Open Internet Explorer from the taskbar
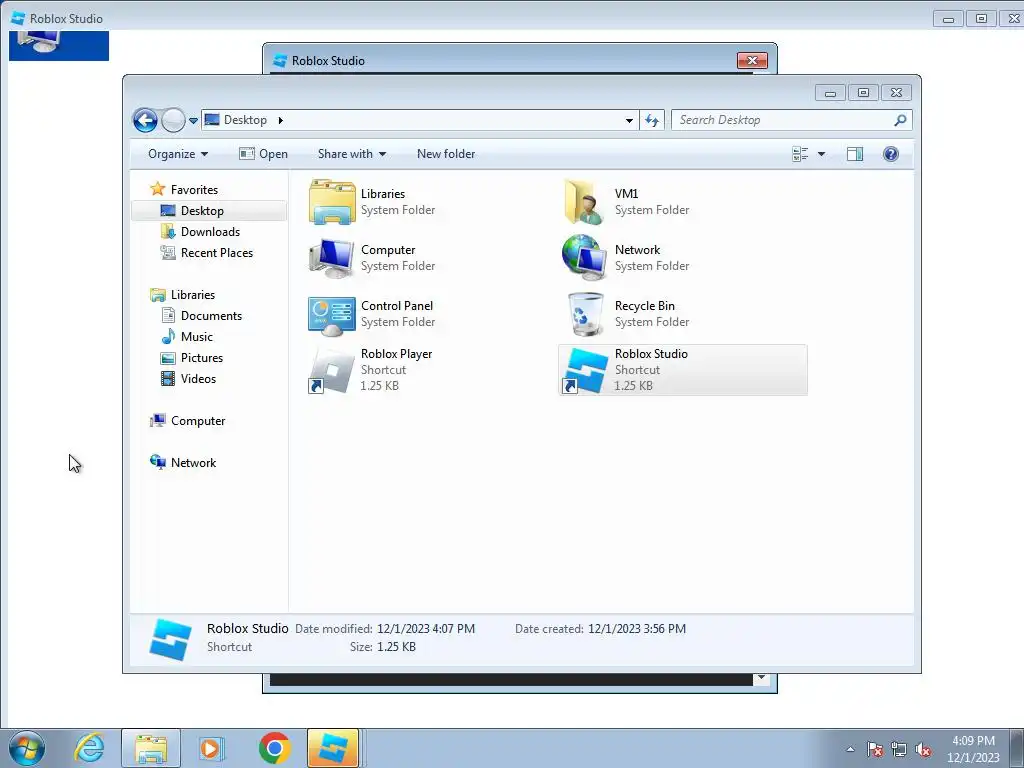The image size is (1024, 768). [x=89, y=748]
